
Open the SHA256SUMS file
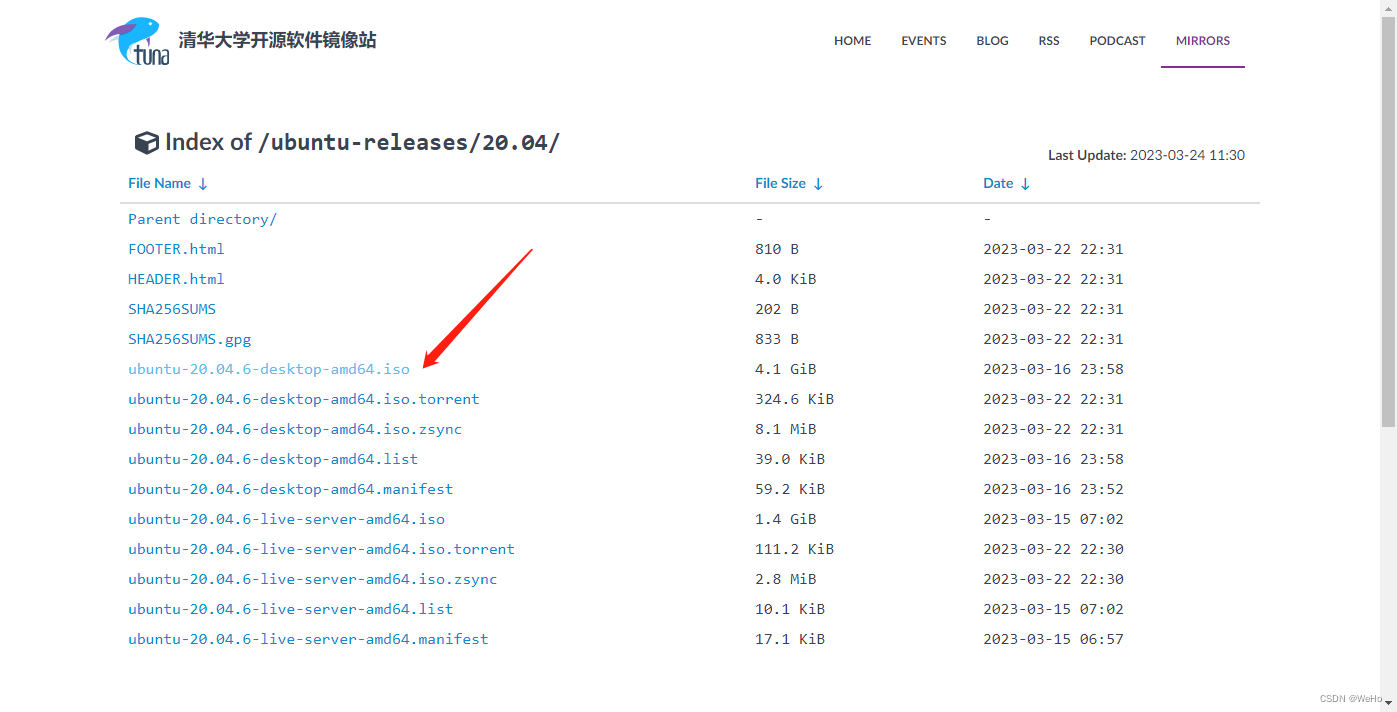click(172, 309)
